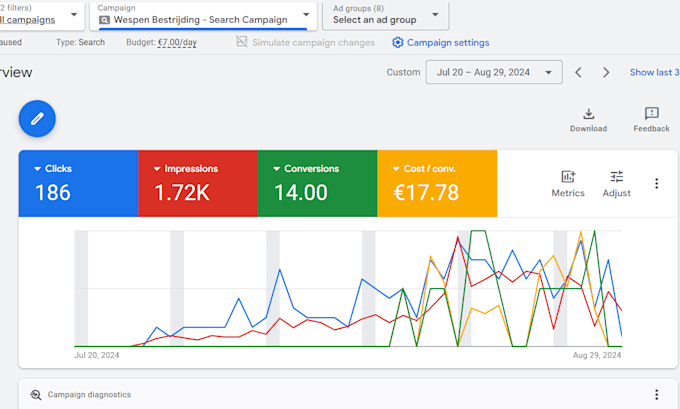The image size is (680, 409).
Task: Go to next date range arrow
Action: tap(606, 72)
